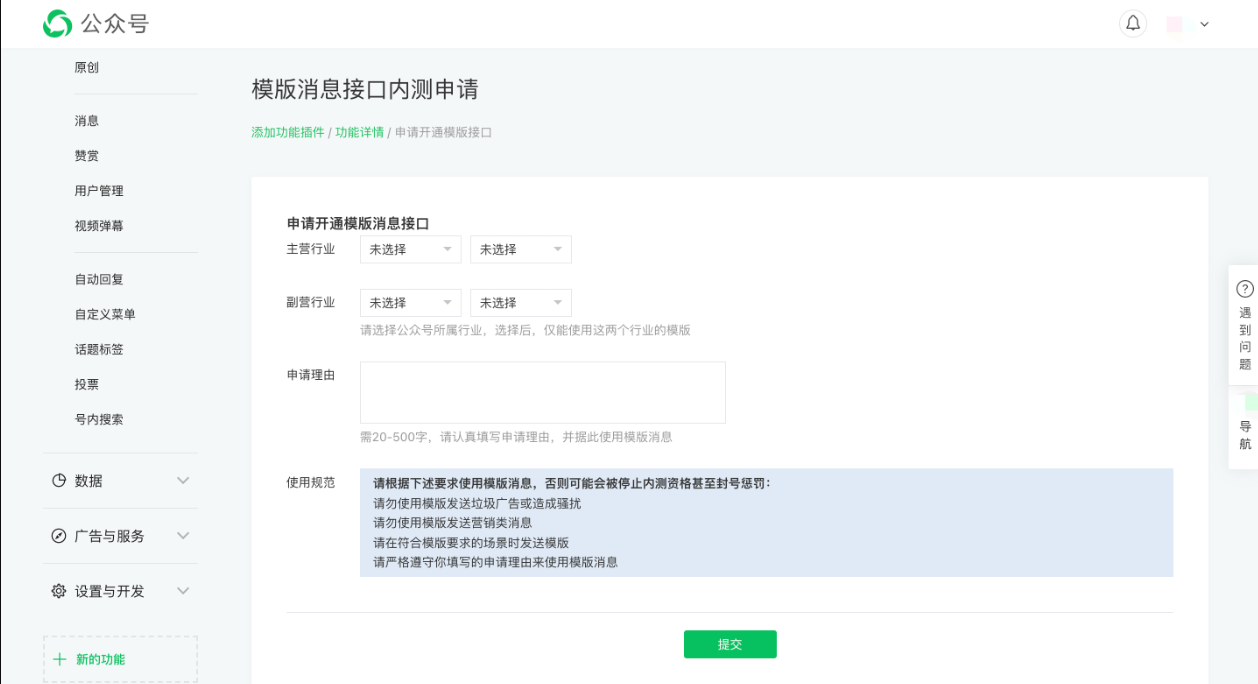Click the 广告与服务 menu label
Viewport: 1258px width, 684px height.
(x=110, y=536)
